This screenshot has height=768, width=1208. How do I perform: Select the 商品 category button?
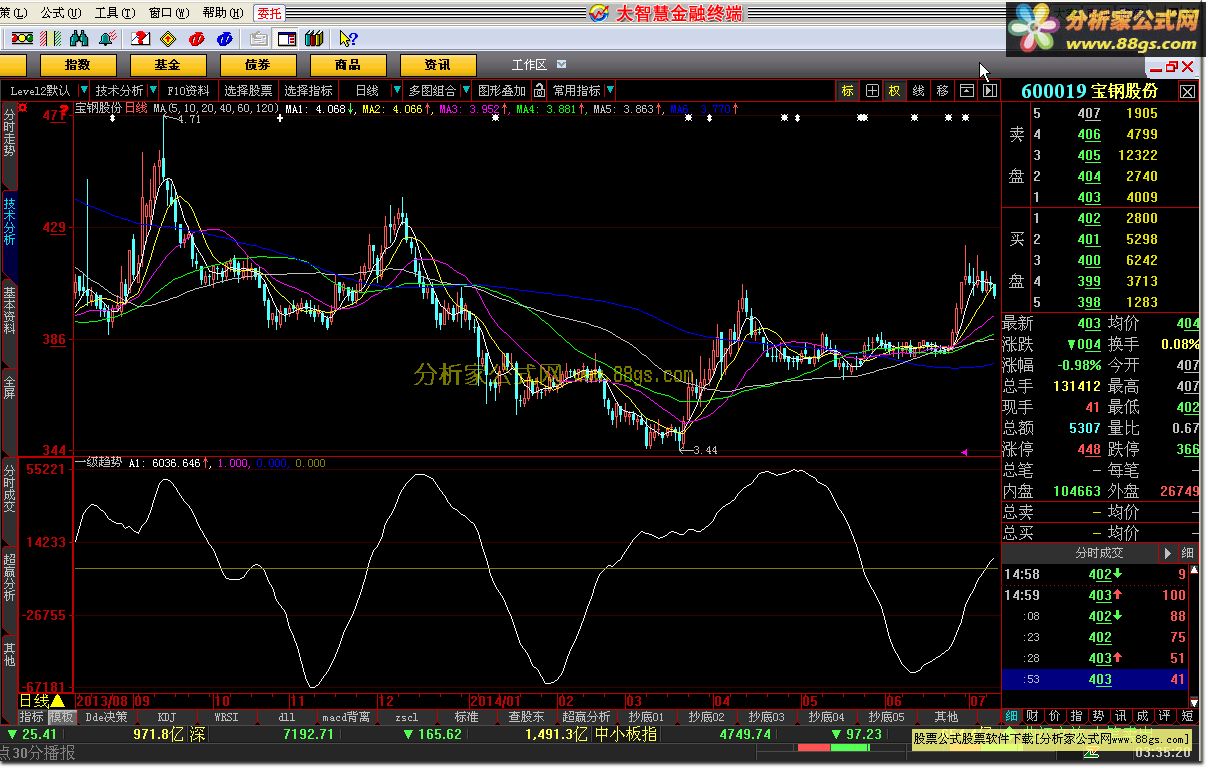click(348, 64)
